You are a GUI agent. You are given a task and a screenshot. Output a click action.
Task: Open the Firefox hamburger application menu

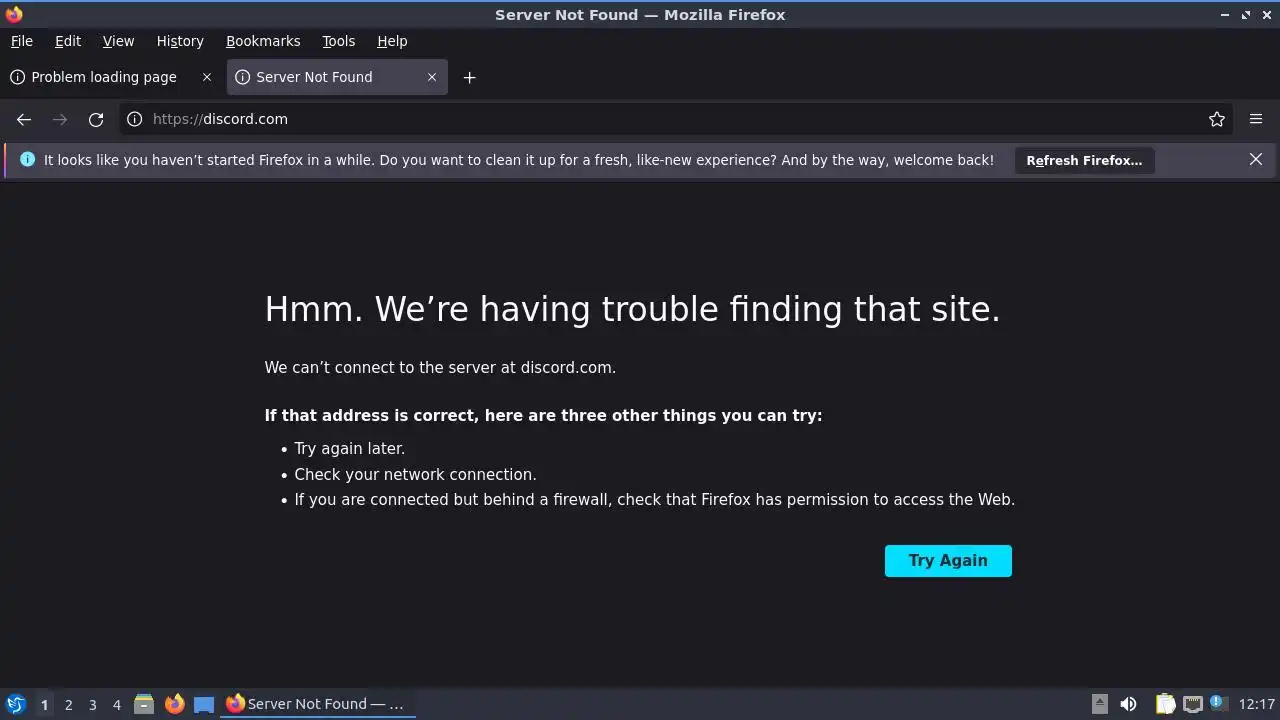pyautogui.click(x=1256, y=119)
